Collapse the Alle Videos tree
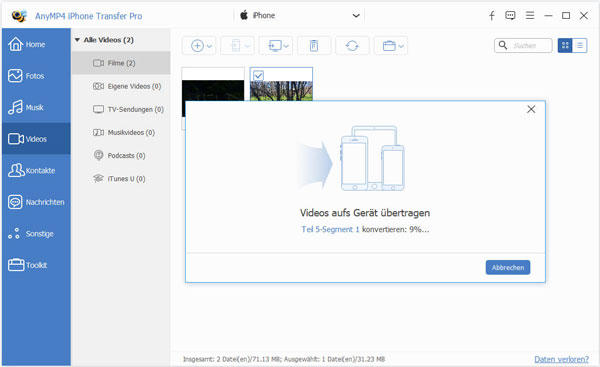The image size is (600, 367). 77,40
